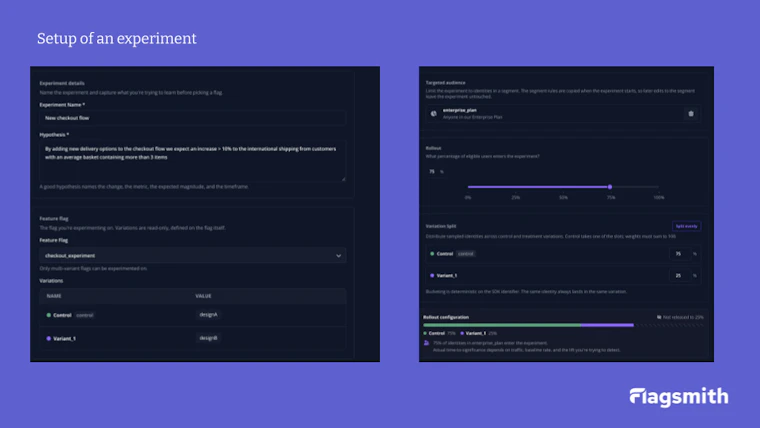Click the rollout slider handle at 75%
The image size is (760, 428).
(x=610, y=187)
